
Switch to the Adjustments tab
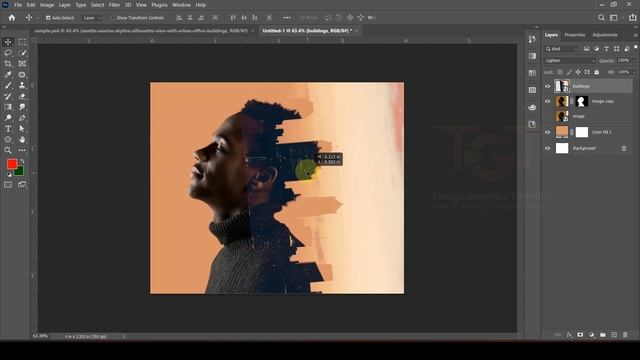[605, 35]
